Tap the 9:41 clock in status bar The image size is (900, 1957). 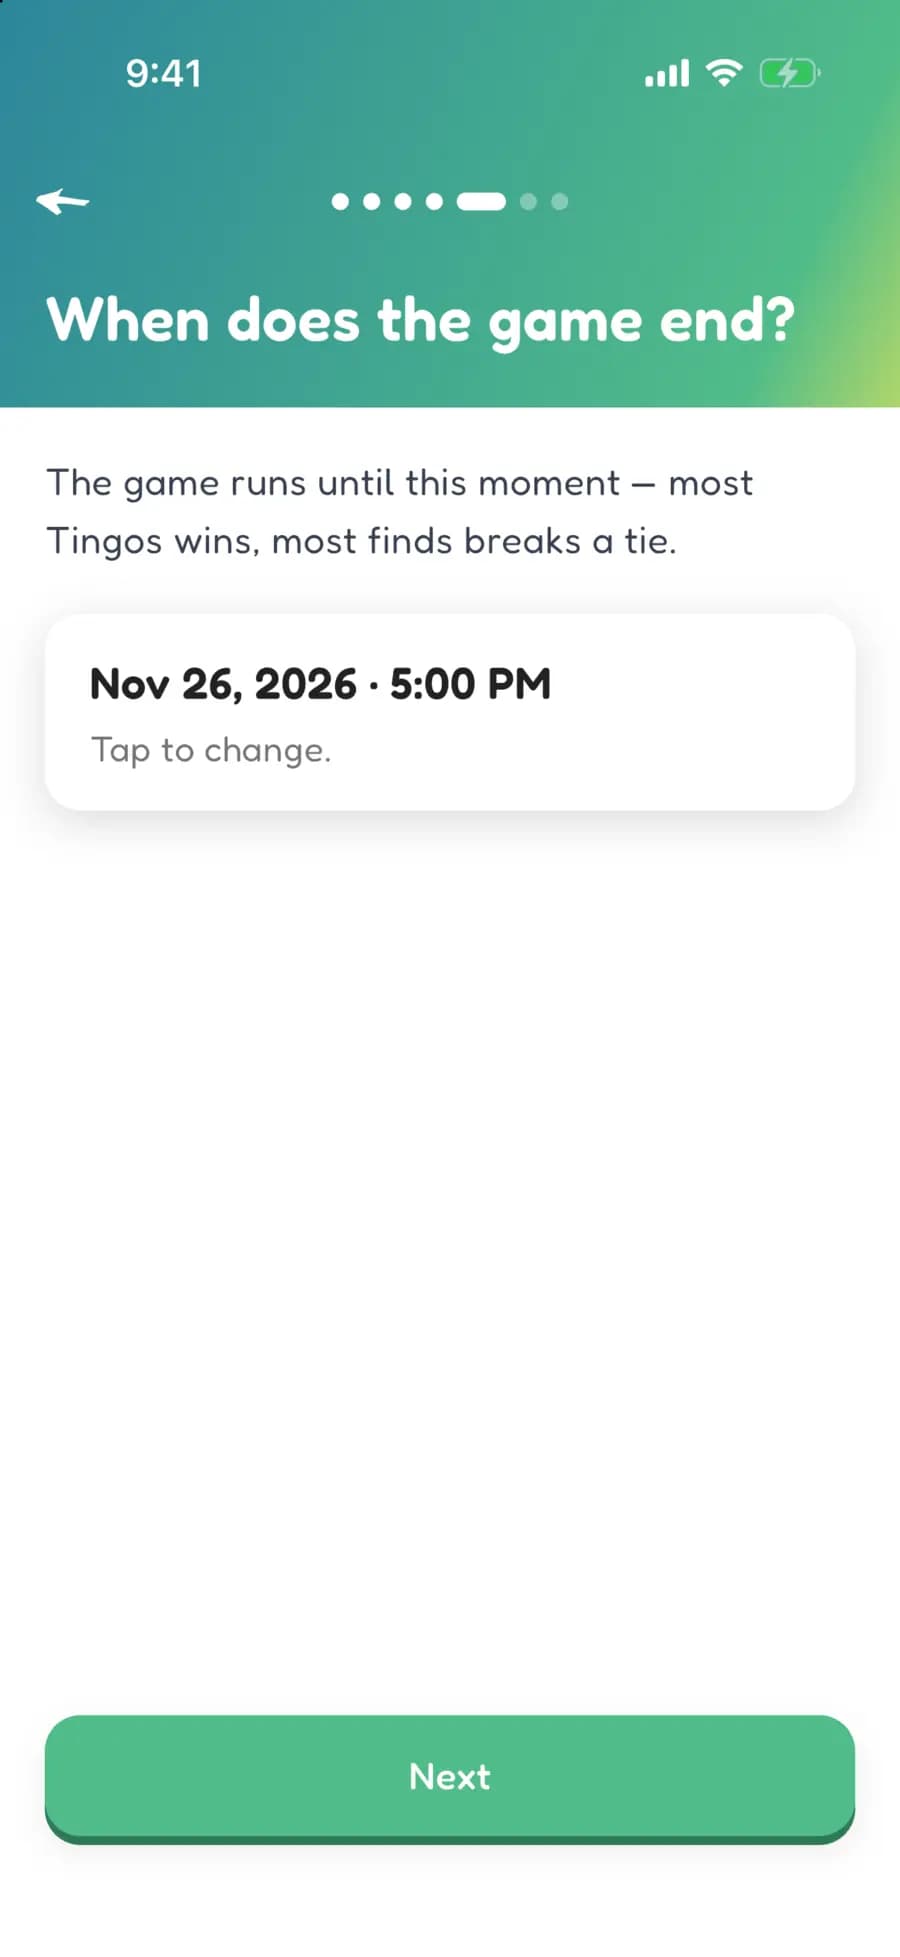click(x=164, y=73)
